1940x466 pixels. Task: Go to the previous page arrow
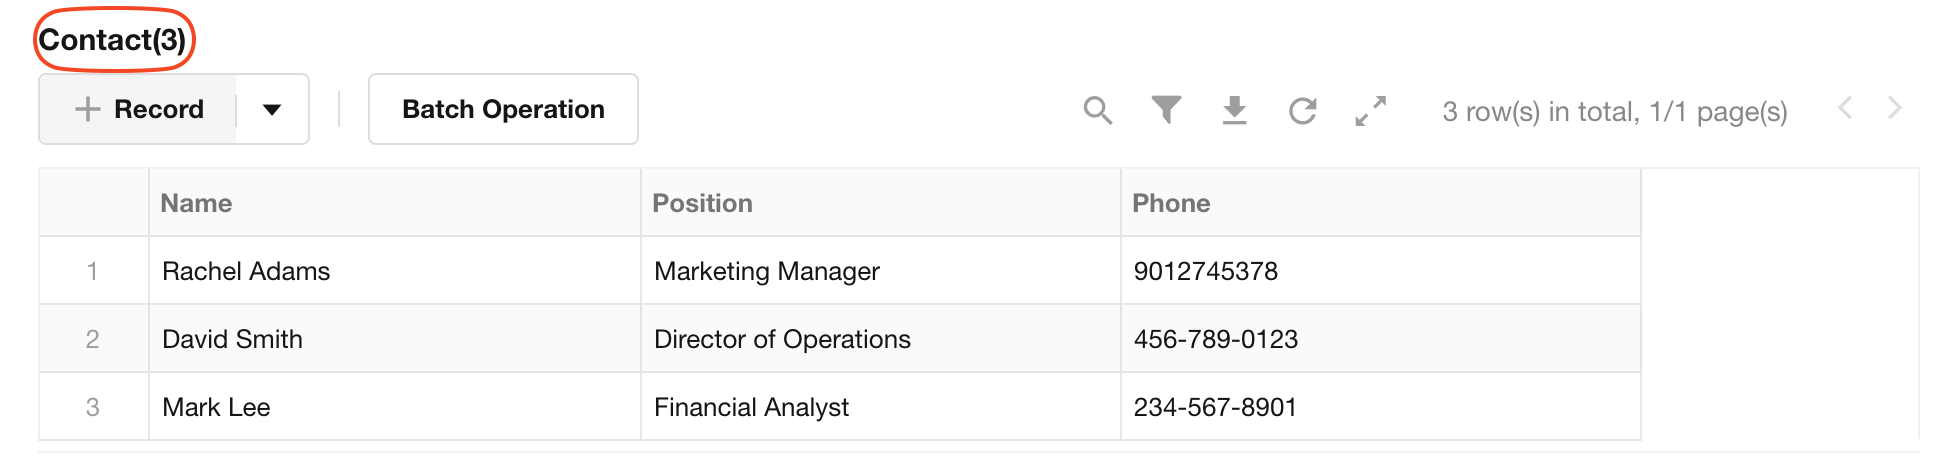point(1846,108)
